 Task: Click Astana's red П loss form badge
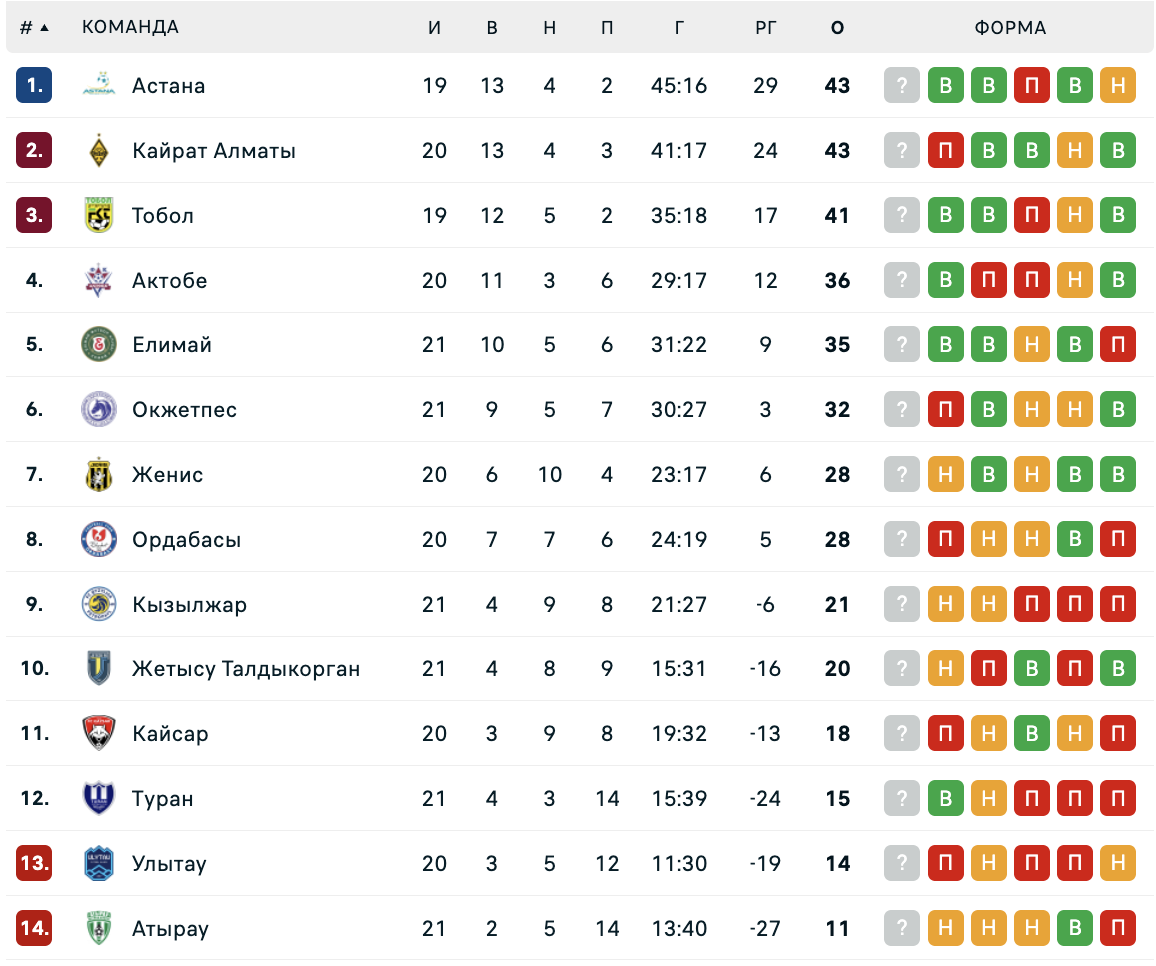[1031, 85]
